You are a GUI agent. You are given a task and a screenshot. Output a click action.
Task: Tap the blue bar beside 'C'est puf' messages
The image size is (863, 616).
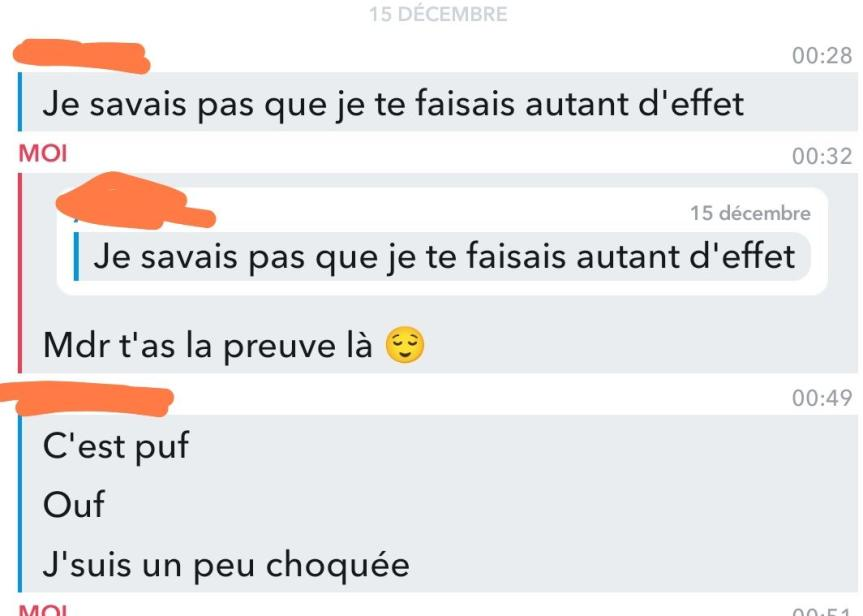pos(20,504)
